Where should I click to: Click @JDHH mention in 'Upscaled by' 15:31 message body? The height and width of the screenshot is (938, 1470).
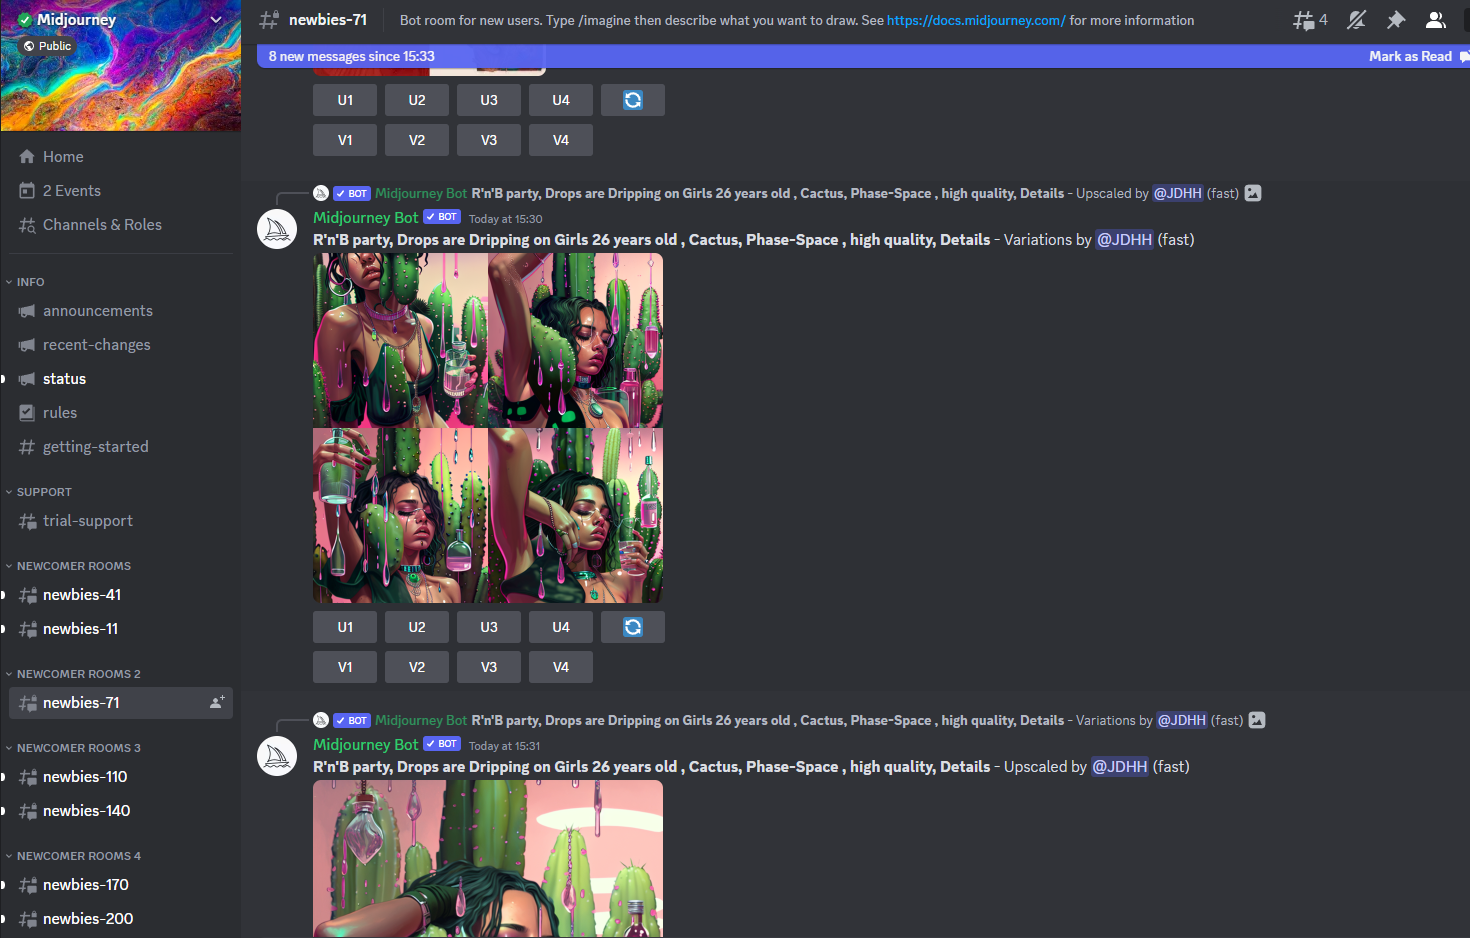click(x=1120, y=767)
